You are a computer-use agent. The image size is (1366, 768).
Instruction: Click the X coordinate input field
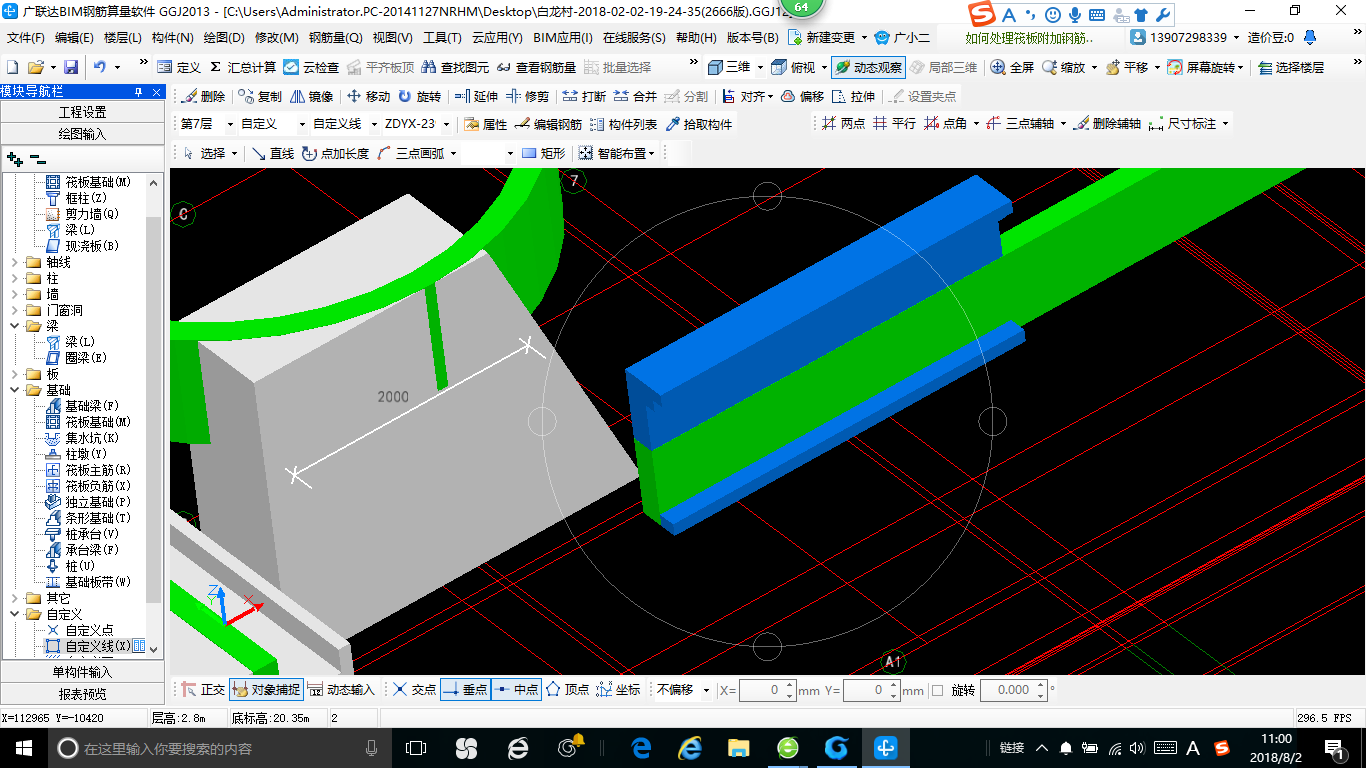(767, 690)
